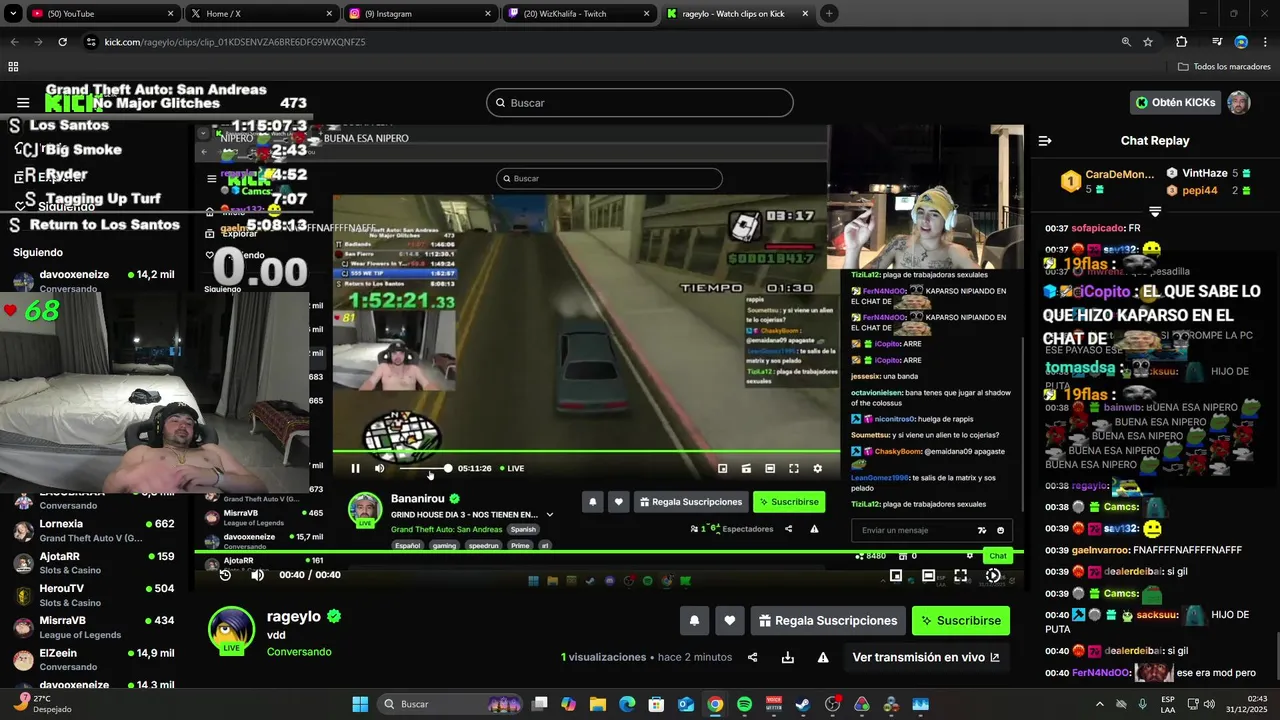Enter fullscreen on the clip player
The width and height of the screenshot is (1280, 720).
point(960,575)
